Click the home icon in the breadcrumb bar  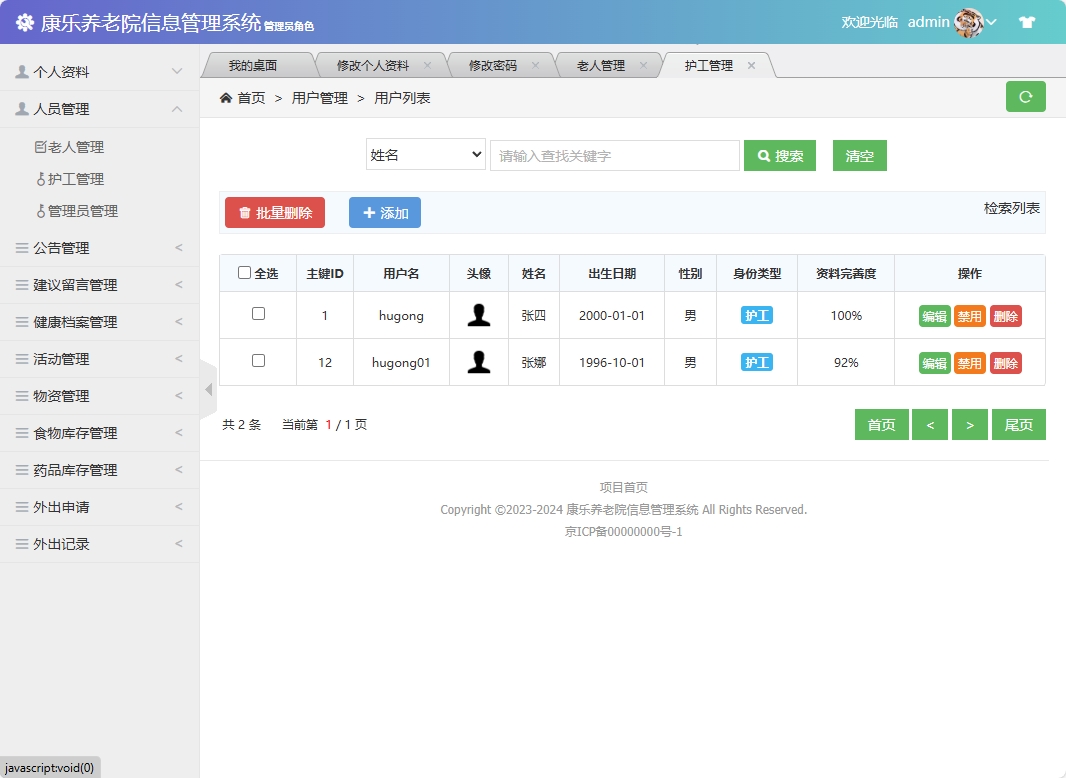click(225, 97)
